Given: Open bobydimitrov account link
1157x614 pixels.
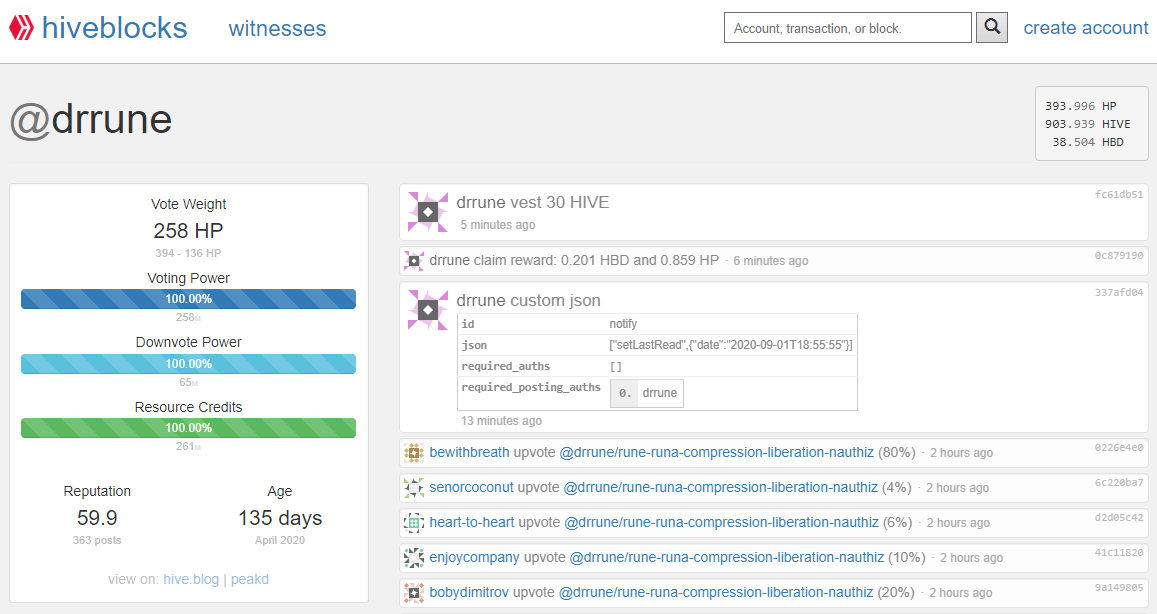Looking at the screenshot, I should tap(469, 593).
